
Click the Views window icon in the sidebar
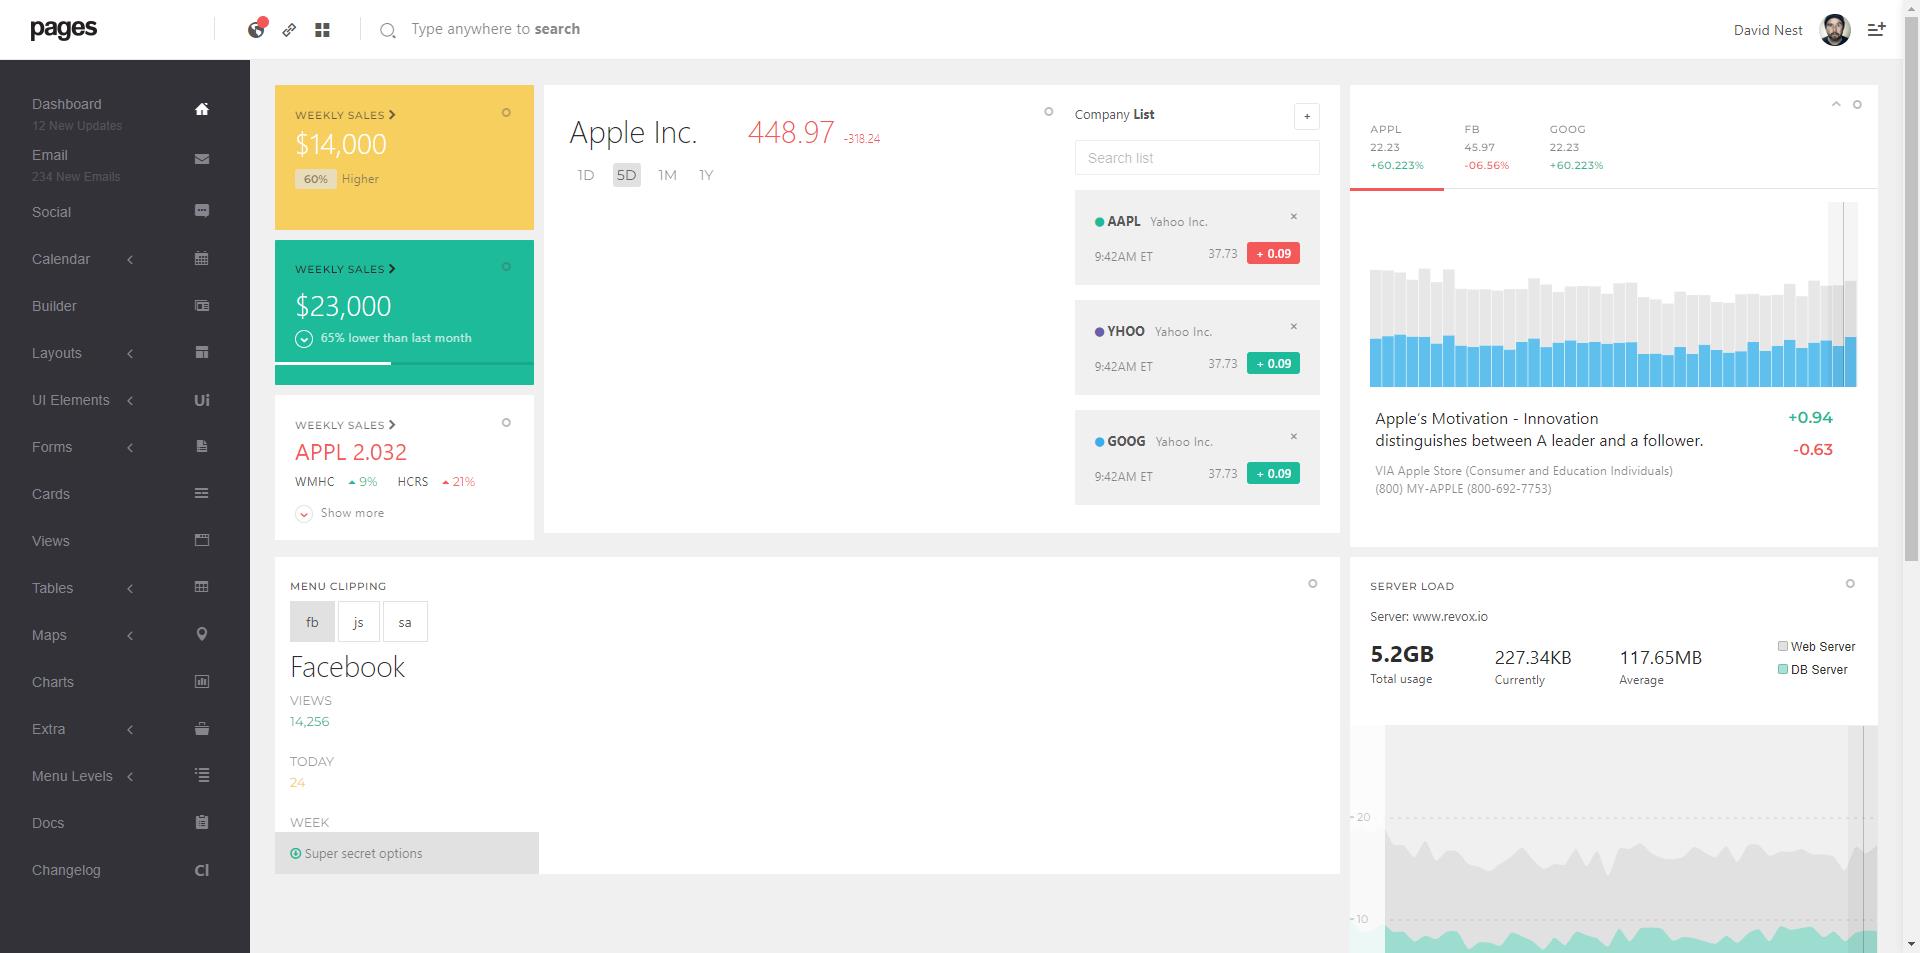[202, 540]
